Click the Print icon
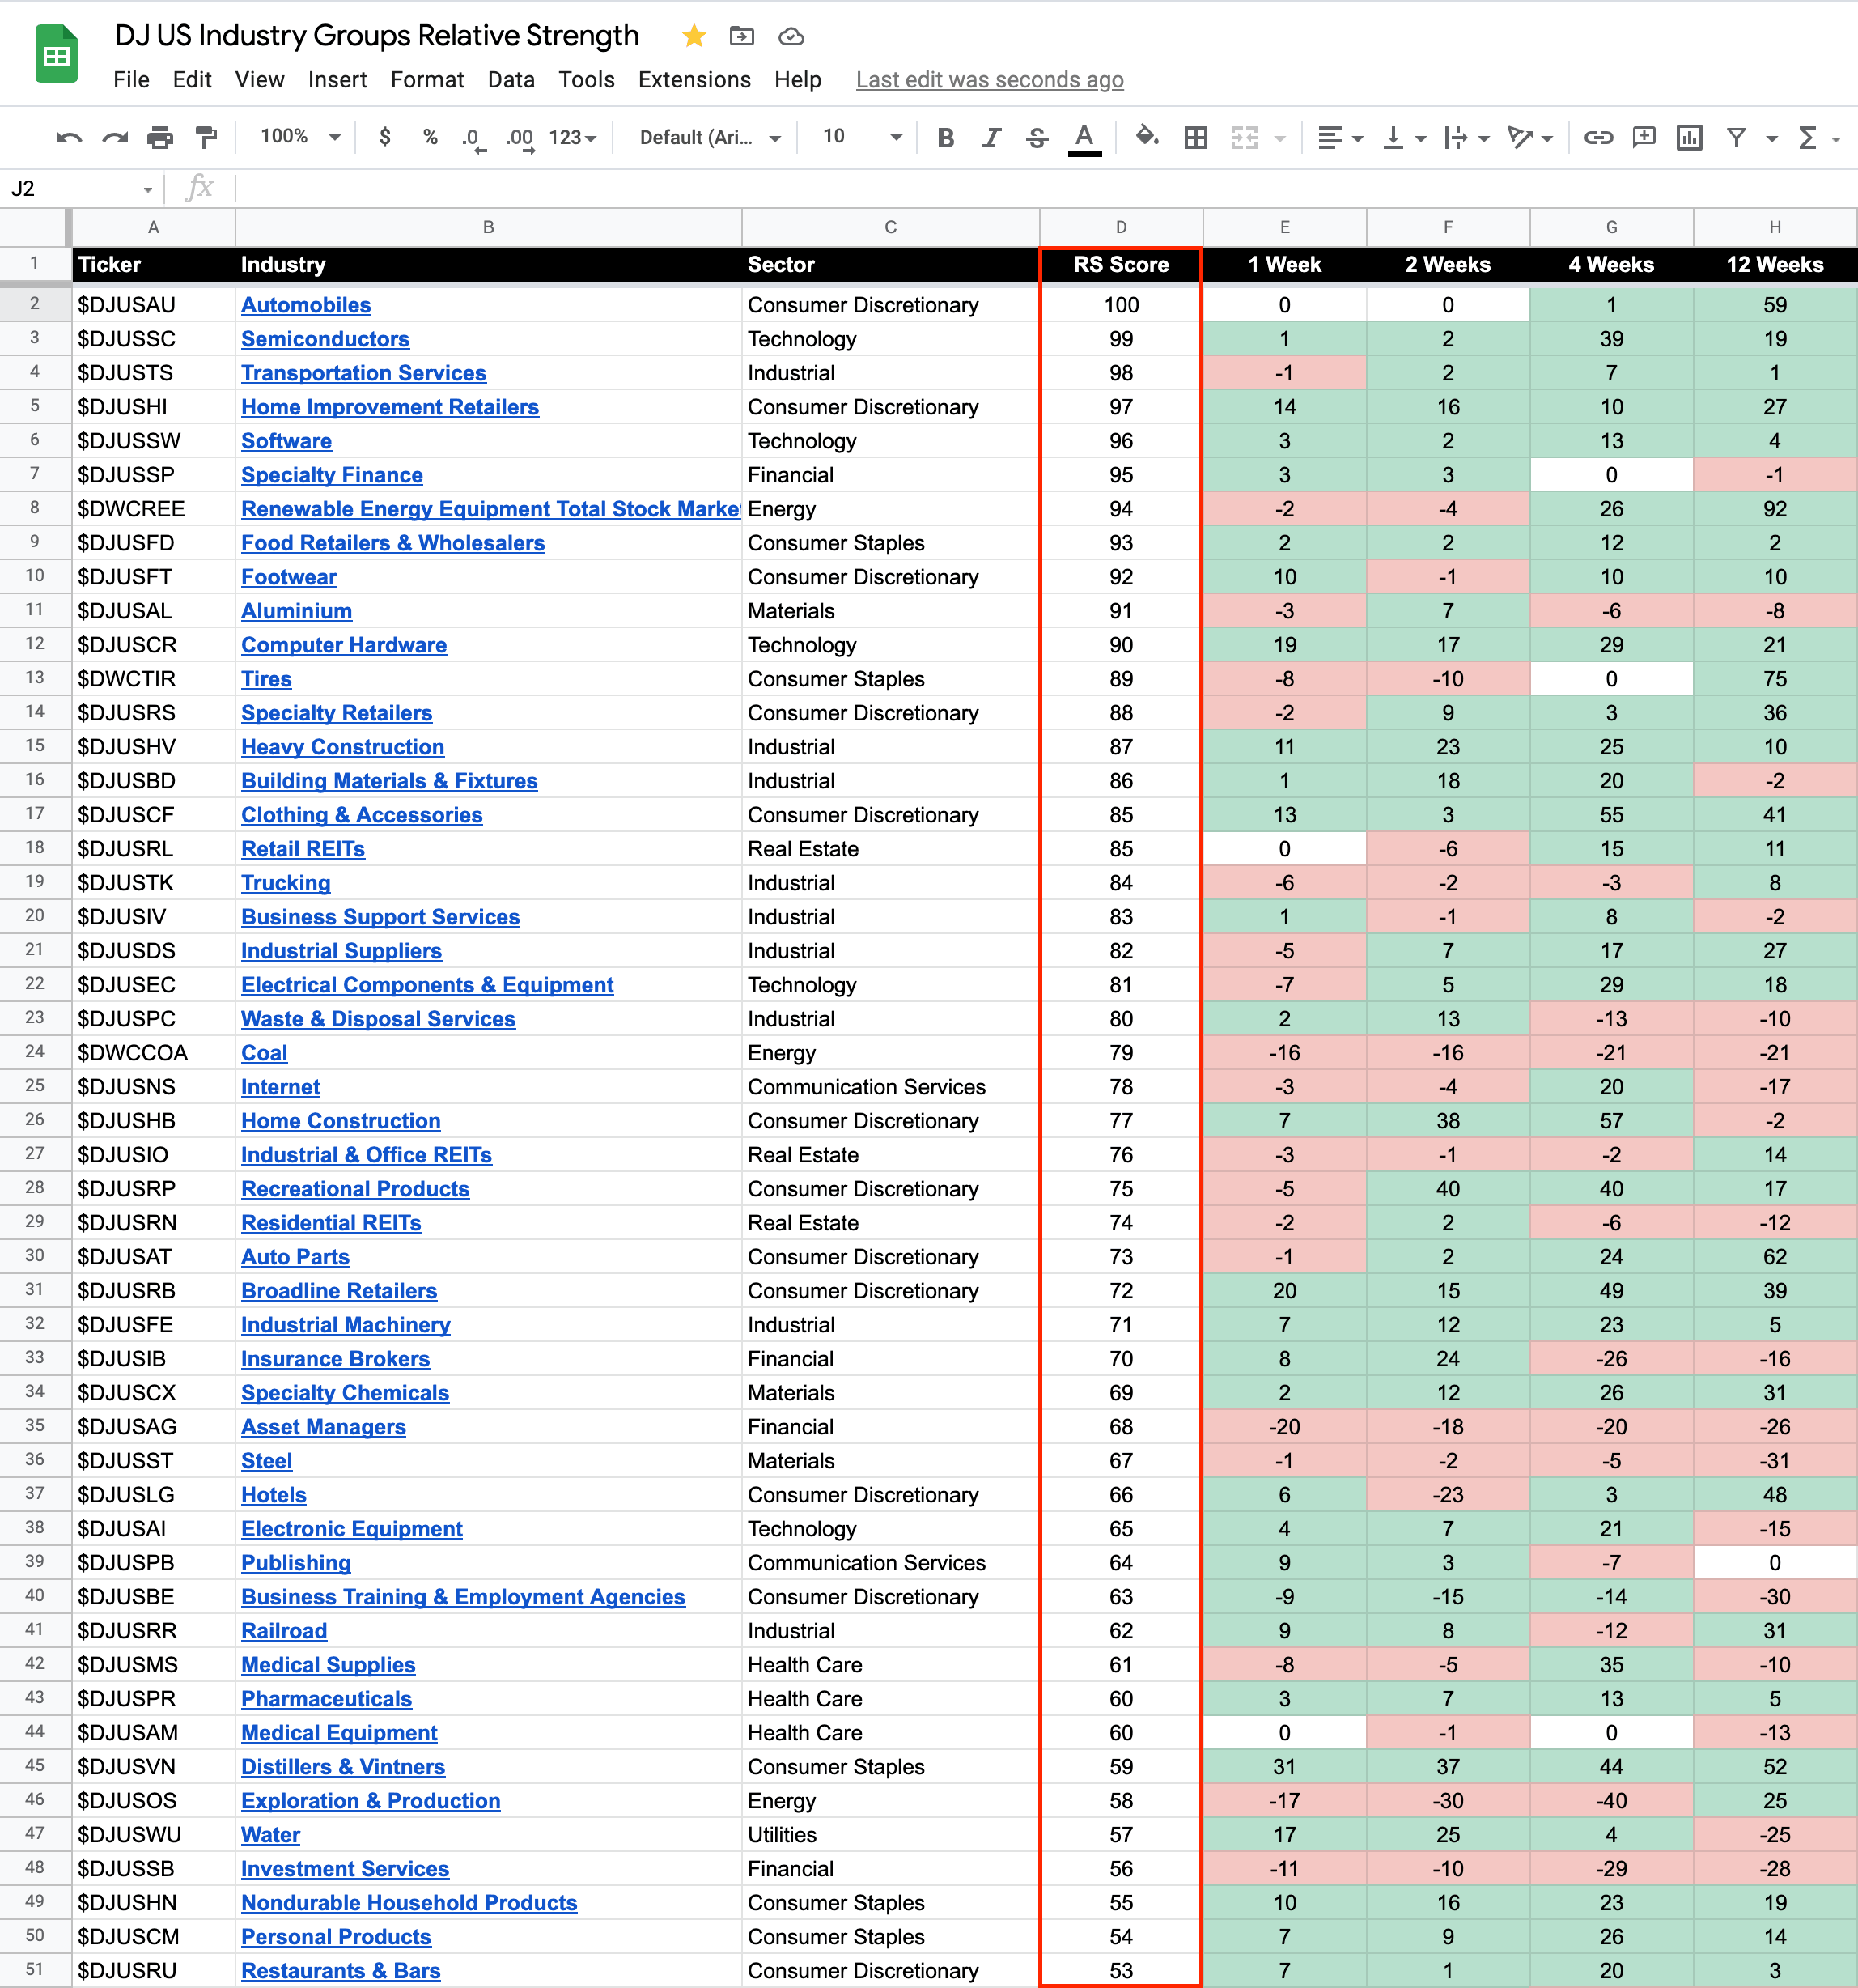Viewport: 1858px width, 1988px height. 160,138
